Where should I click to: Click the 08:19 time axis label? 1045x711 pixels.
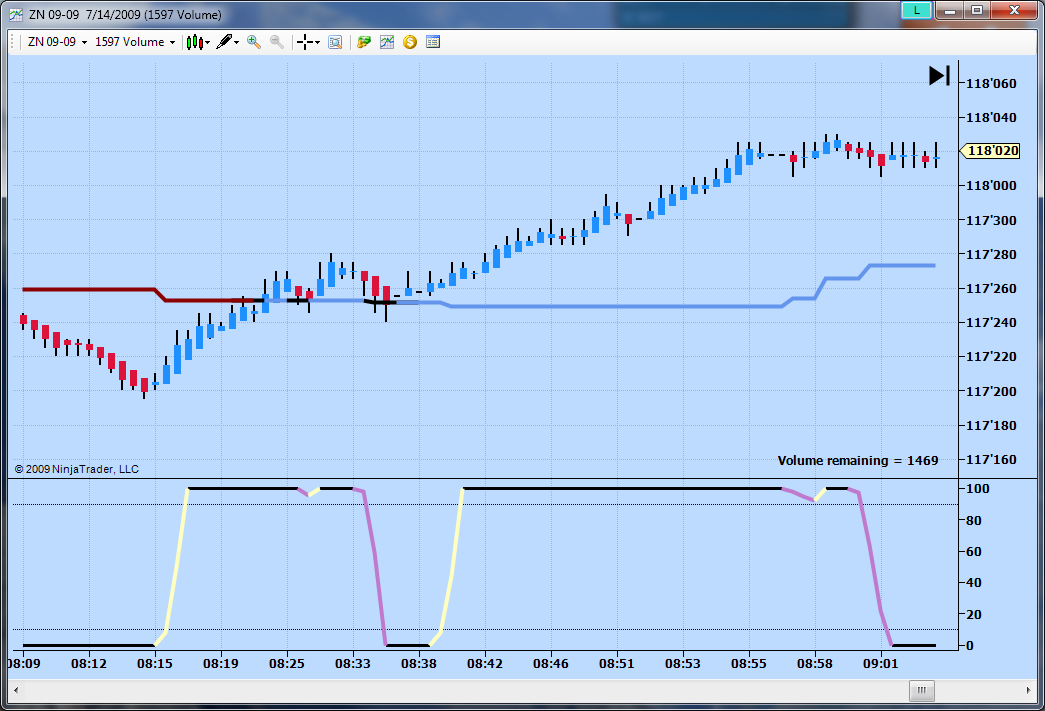pyautogui.click(x=221, y=664)
